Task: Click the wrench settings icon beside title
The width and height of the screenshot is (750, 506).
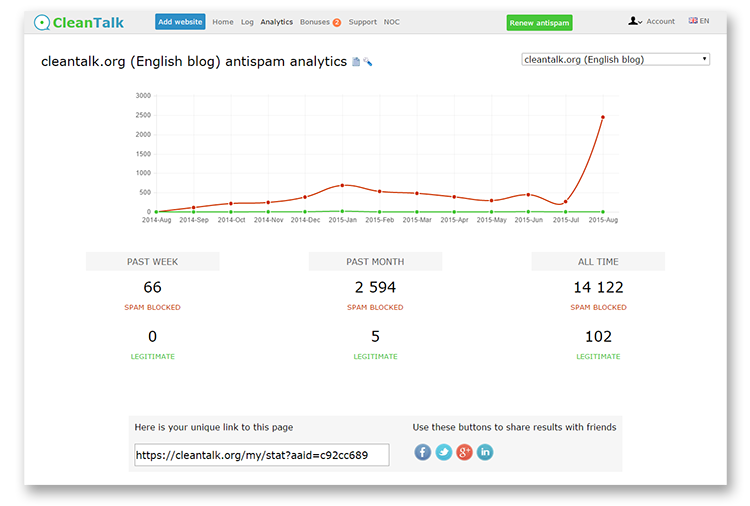Action: (368, 62)
